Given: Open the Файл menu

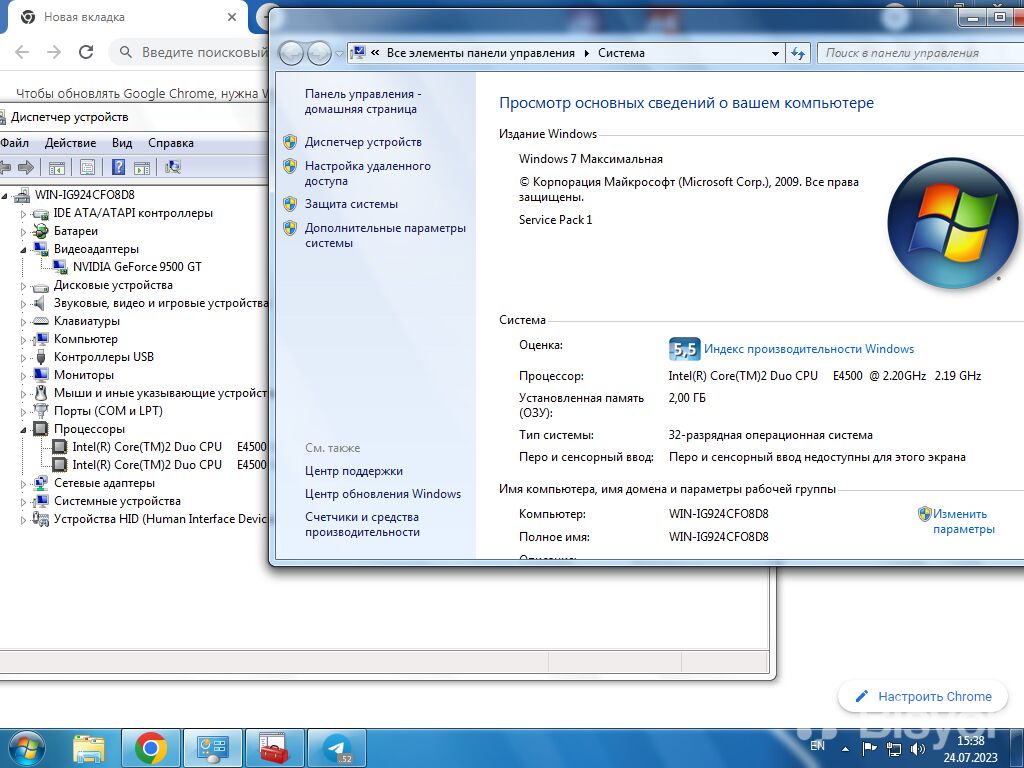Looking at the screenshot, I should 14,143.
